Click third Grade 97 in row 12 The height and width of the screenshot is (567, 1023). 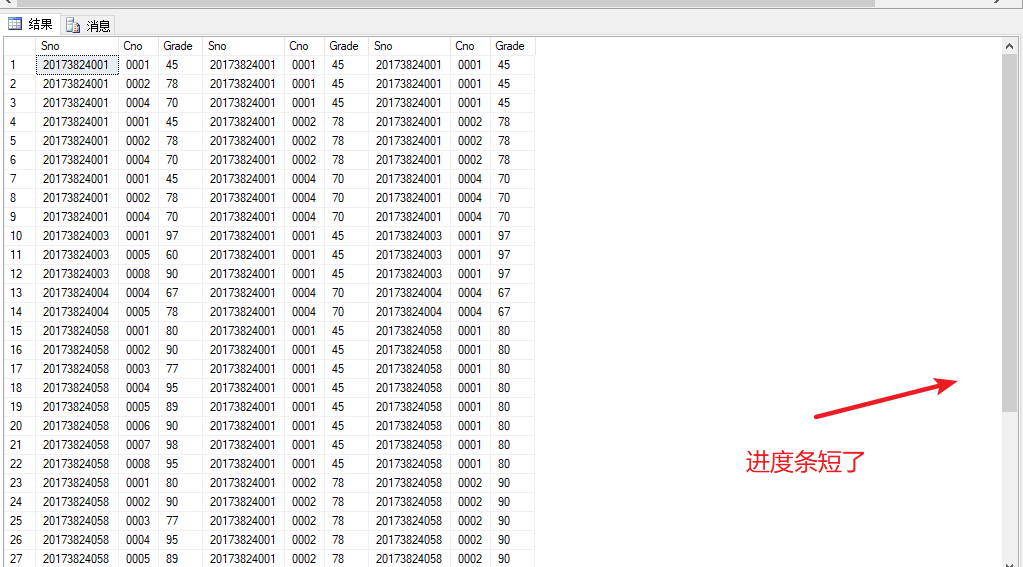(x=513, y=273)
